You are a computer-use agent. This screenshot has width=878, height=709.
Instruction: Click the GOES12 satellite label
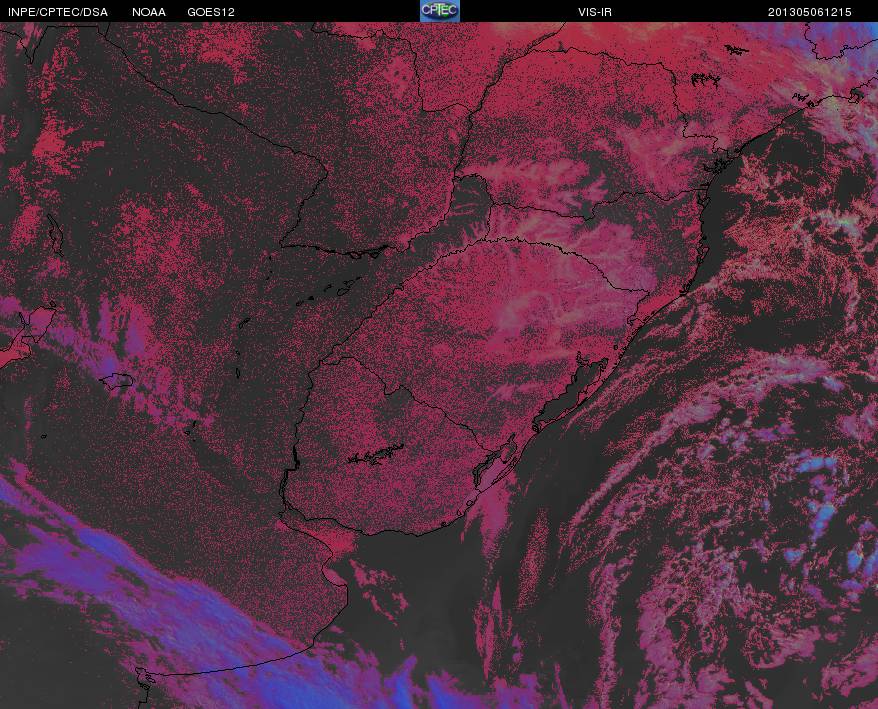211,12
